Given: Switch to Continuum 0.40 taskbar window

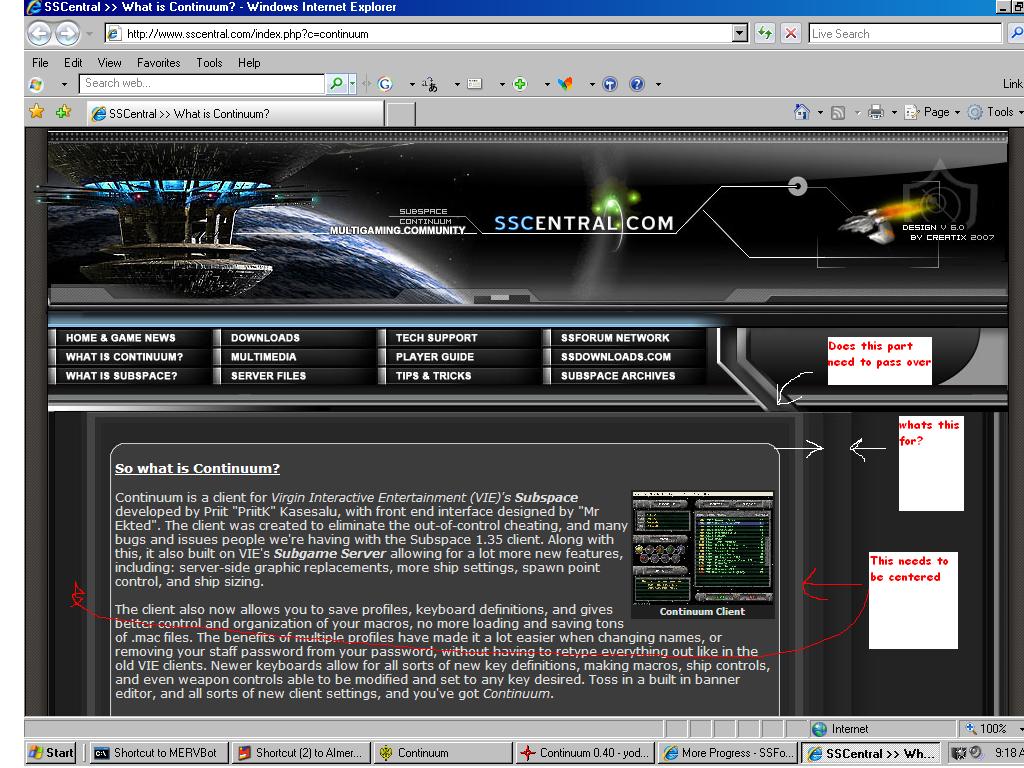Looking at the screenshot, I should pos(585,752).
